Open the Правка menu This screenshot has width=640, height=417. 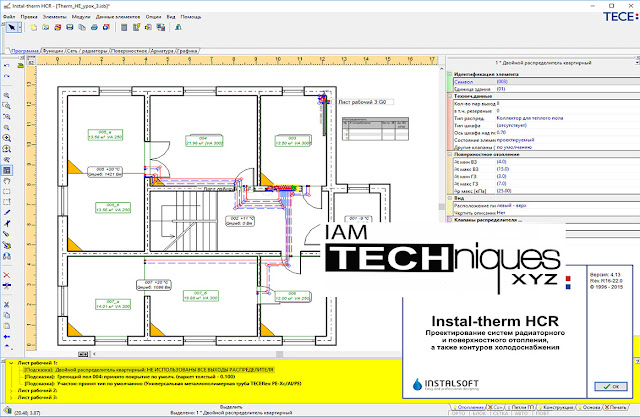(29, 17)
